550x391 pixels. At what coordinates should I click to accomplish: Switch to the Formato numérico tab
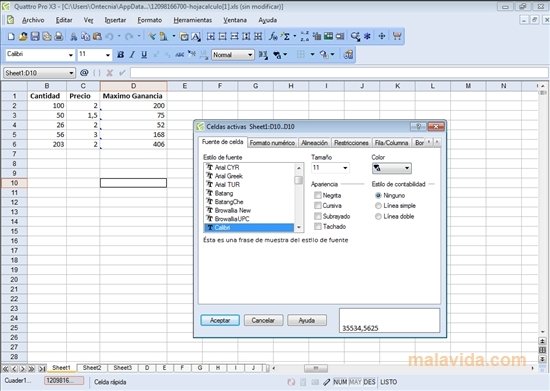(x=272, y=143)
